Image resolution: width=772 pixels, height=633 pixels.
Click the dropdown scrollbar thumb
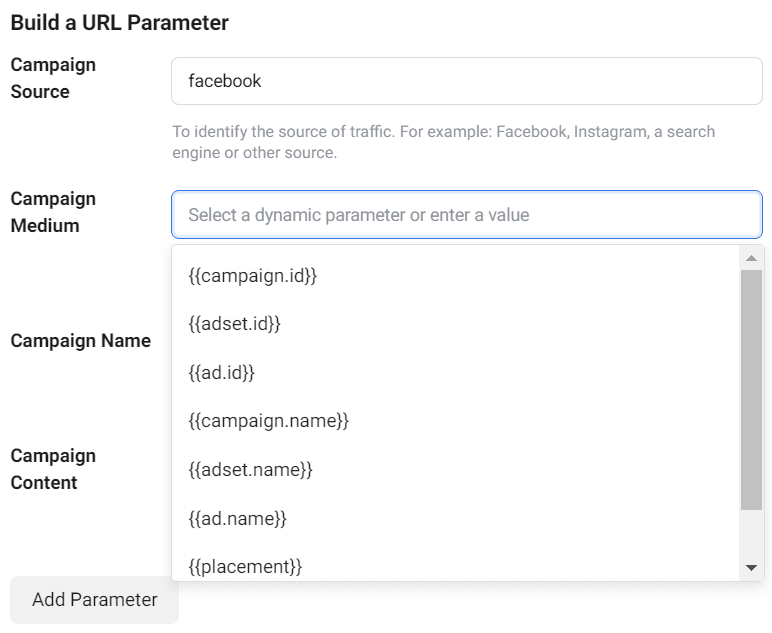click(x=751, y=390)
